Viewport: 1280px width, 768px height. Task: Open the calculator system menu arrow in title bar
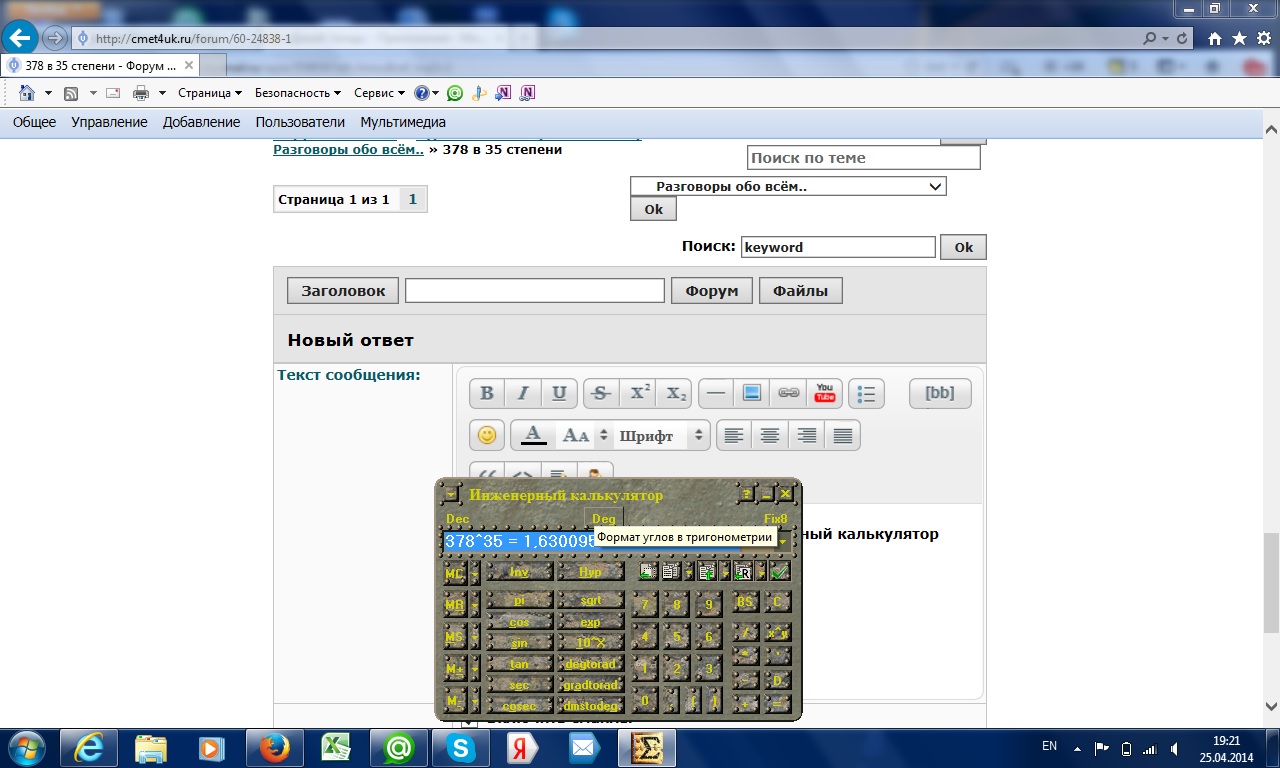[x=451, y=494]
